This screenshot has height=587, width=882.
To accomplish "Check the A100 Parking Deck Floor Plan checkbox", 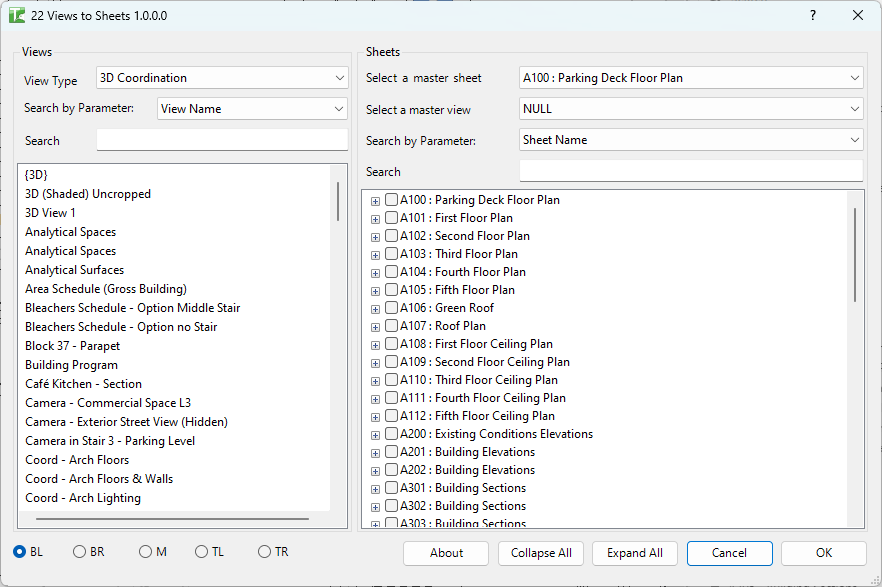I will [x=390, y=200].
